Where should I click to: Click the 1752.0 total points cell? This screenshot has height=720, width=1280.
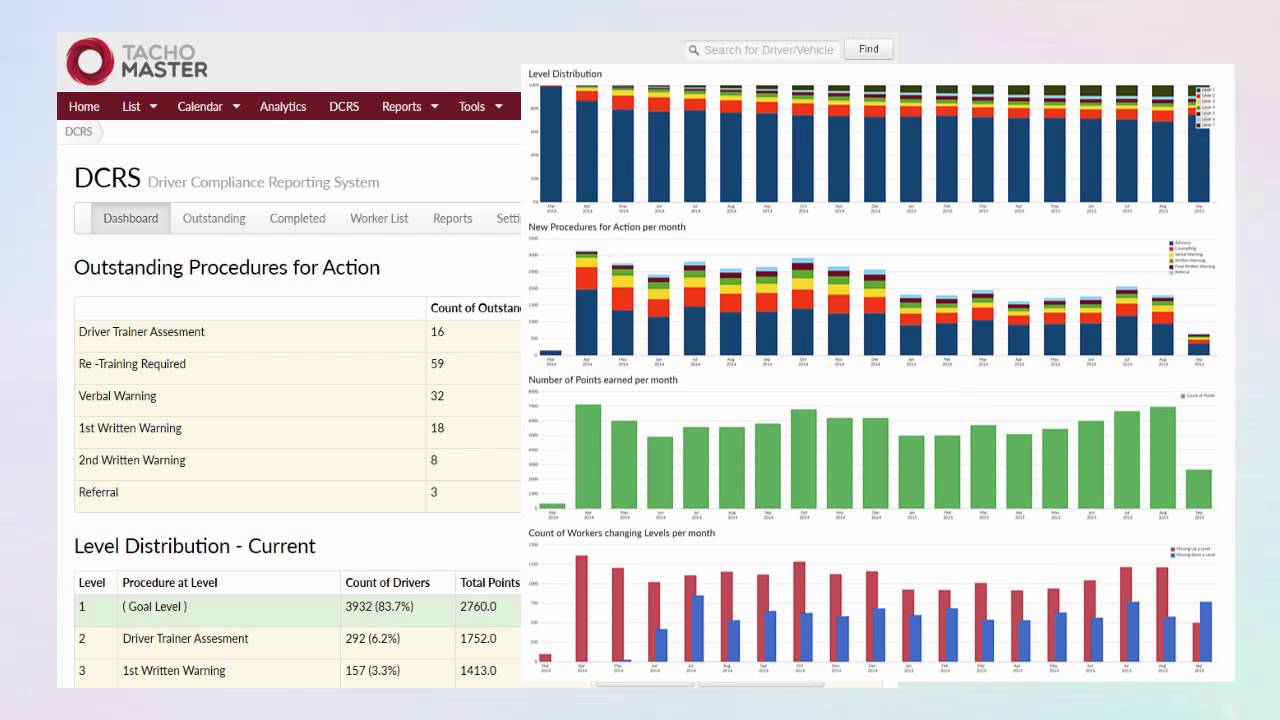point(478,639)
